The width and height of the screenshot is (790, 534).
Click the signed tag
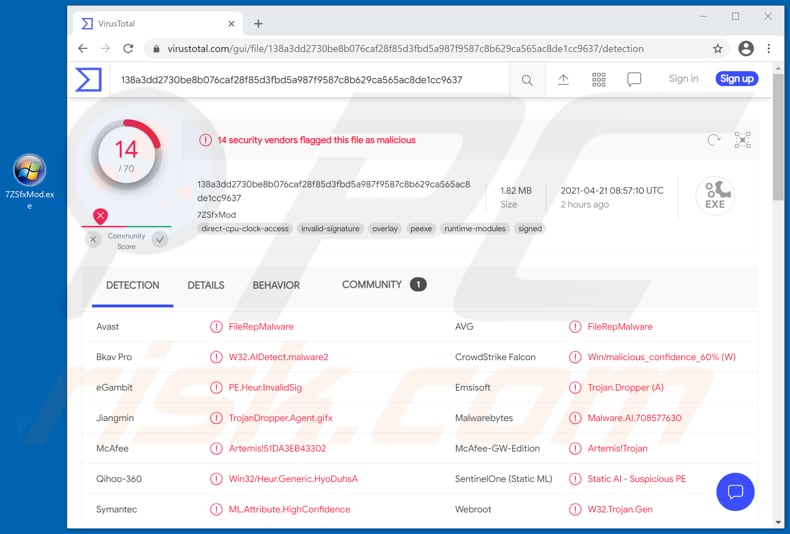pyautogui.click(x=530, y=229)
